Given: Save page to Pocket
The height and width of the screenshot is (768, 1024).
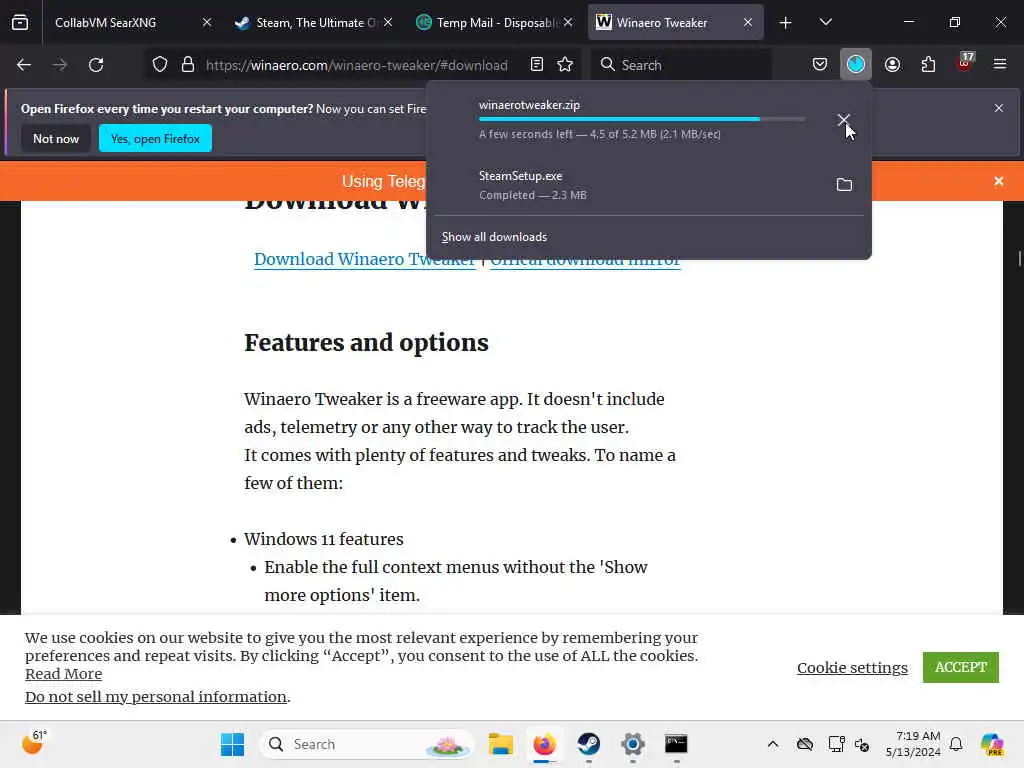Looking at the screenshot, I should (x=820, y=65).
